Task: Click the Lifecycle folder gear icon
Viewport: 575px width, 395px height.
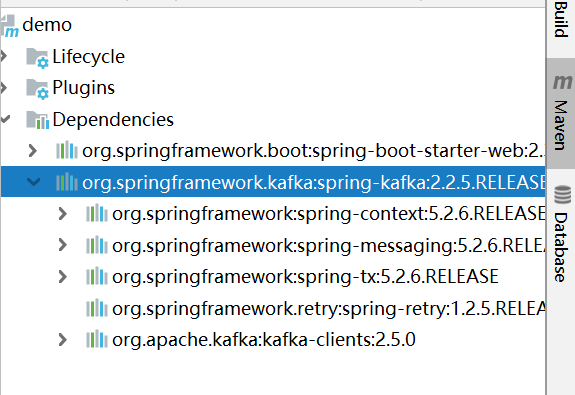Action: [x=37, y=58]
